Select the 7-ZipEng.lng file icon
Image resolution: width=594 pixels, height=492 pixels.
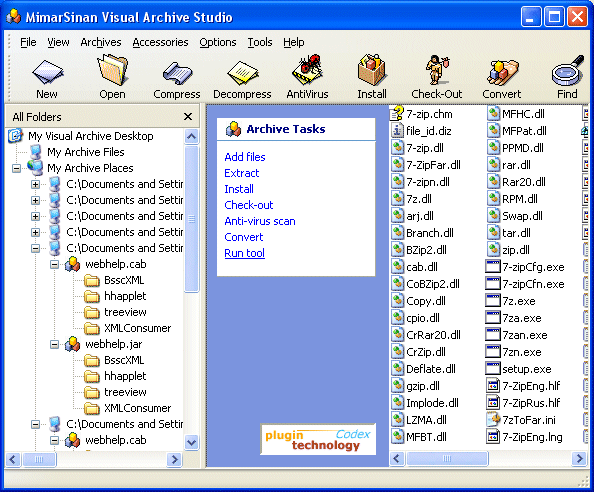point(493,437)
